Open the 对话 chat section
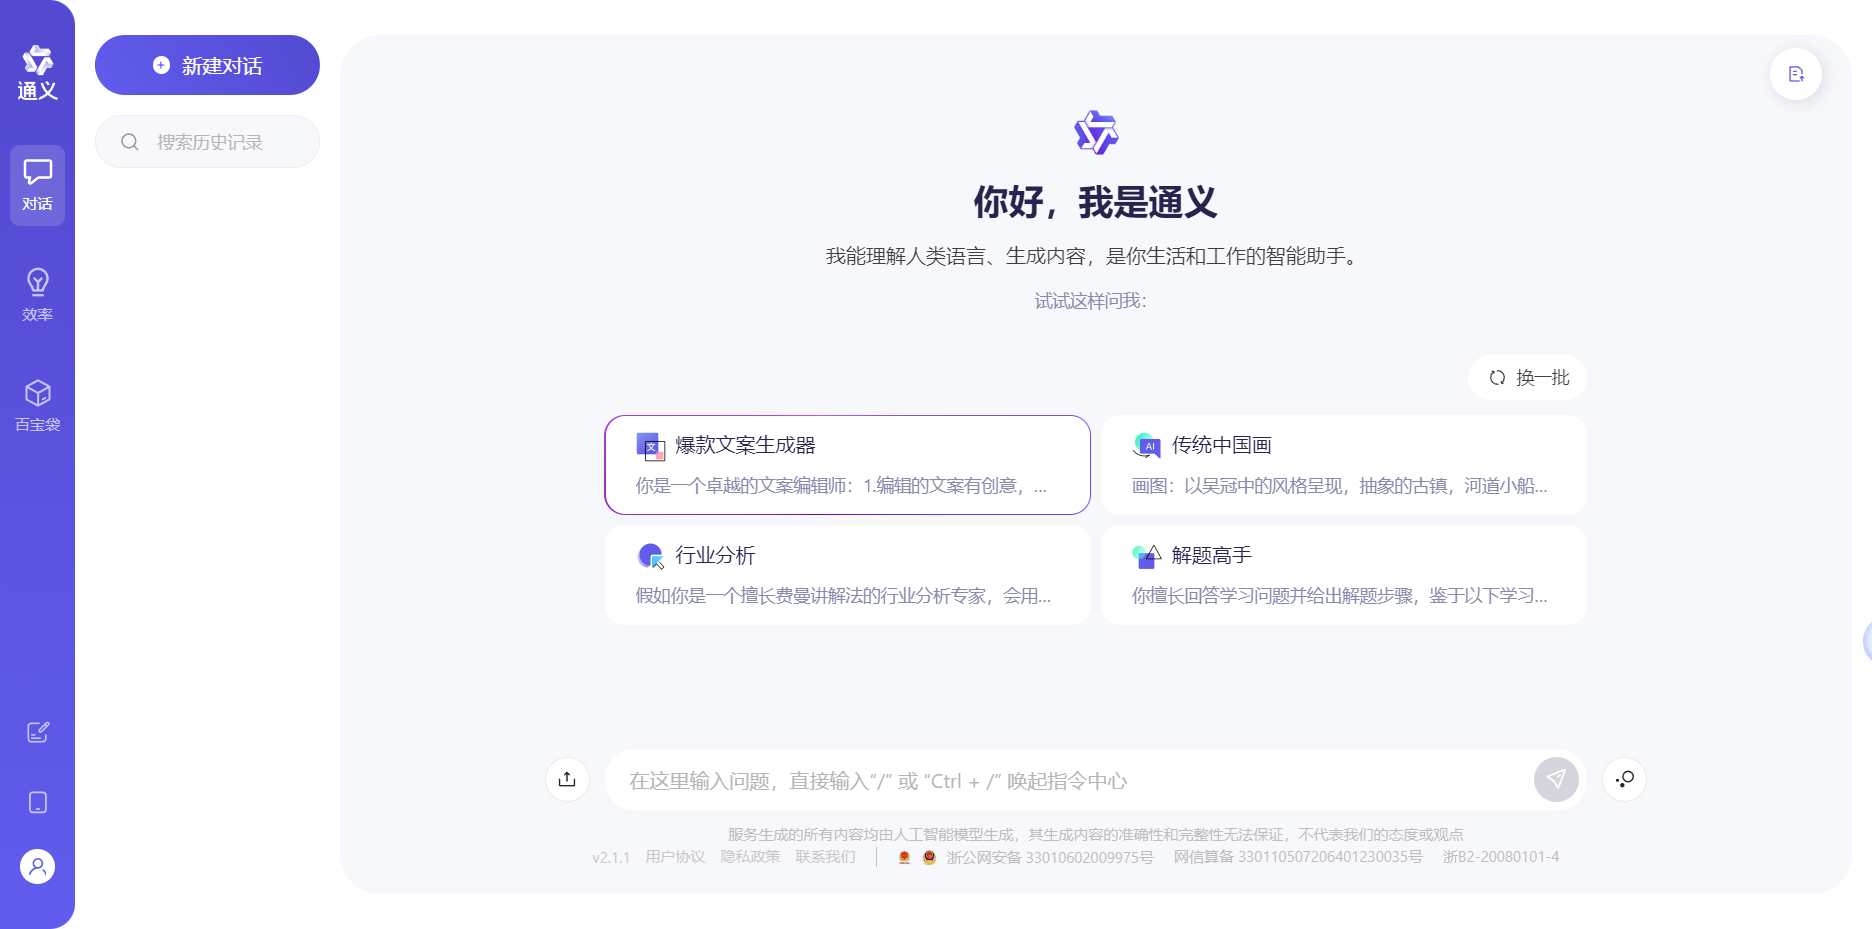 pyautogui.click(x=37, y=185)
